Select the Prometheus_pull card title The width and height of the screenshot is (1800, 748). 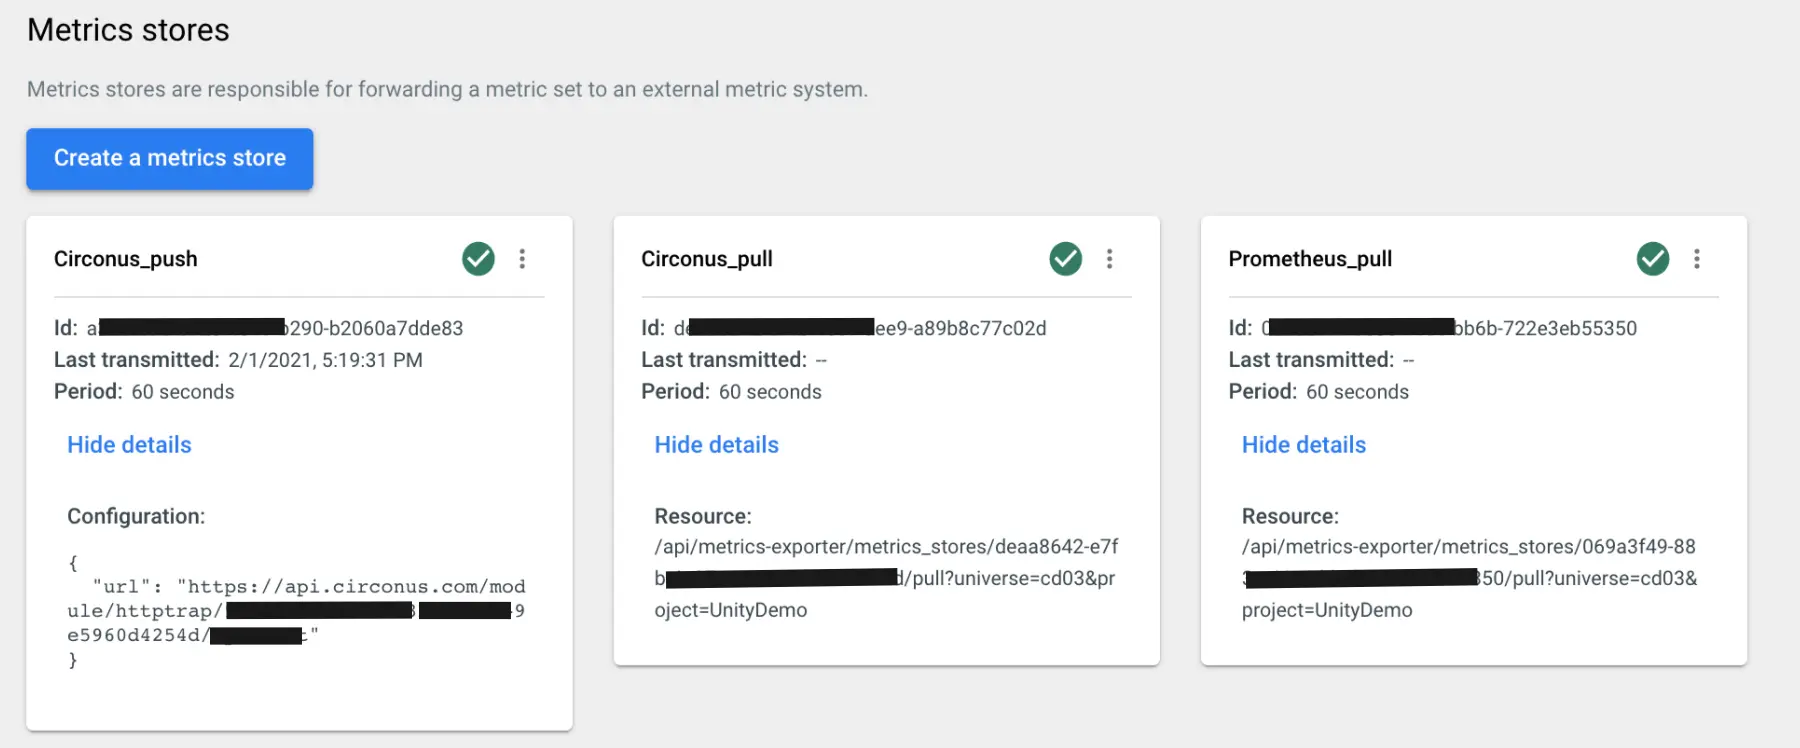tap(1310, 259)
